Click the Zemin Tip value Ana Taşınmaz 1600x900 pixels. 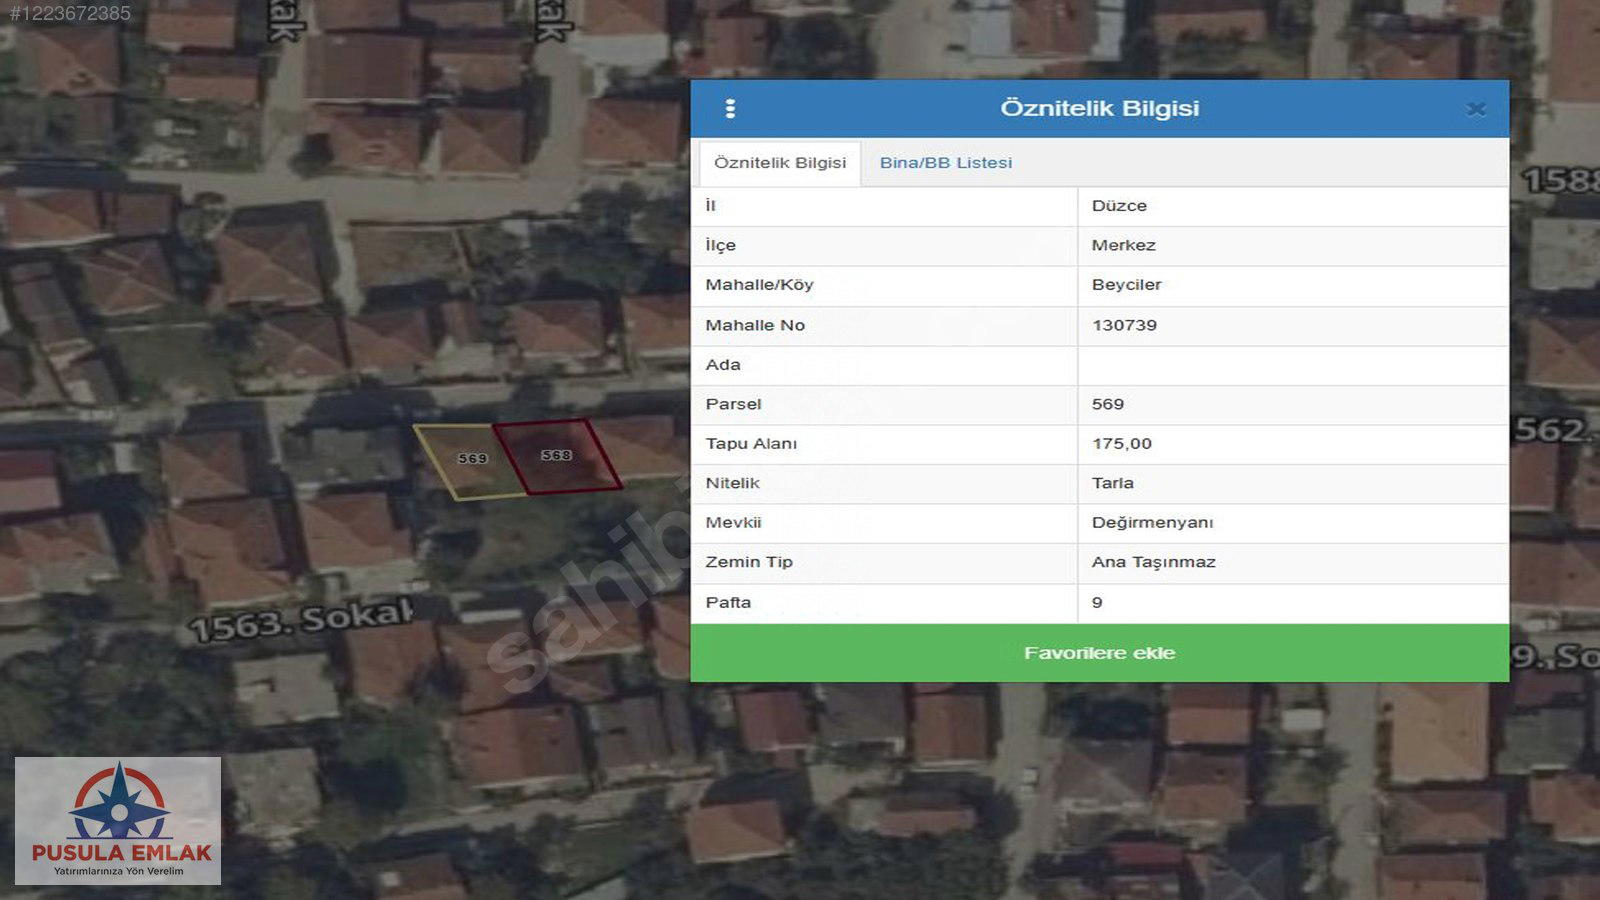(1153, 562)
